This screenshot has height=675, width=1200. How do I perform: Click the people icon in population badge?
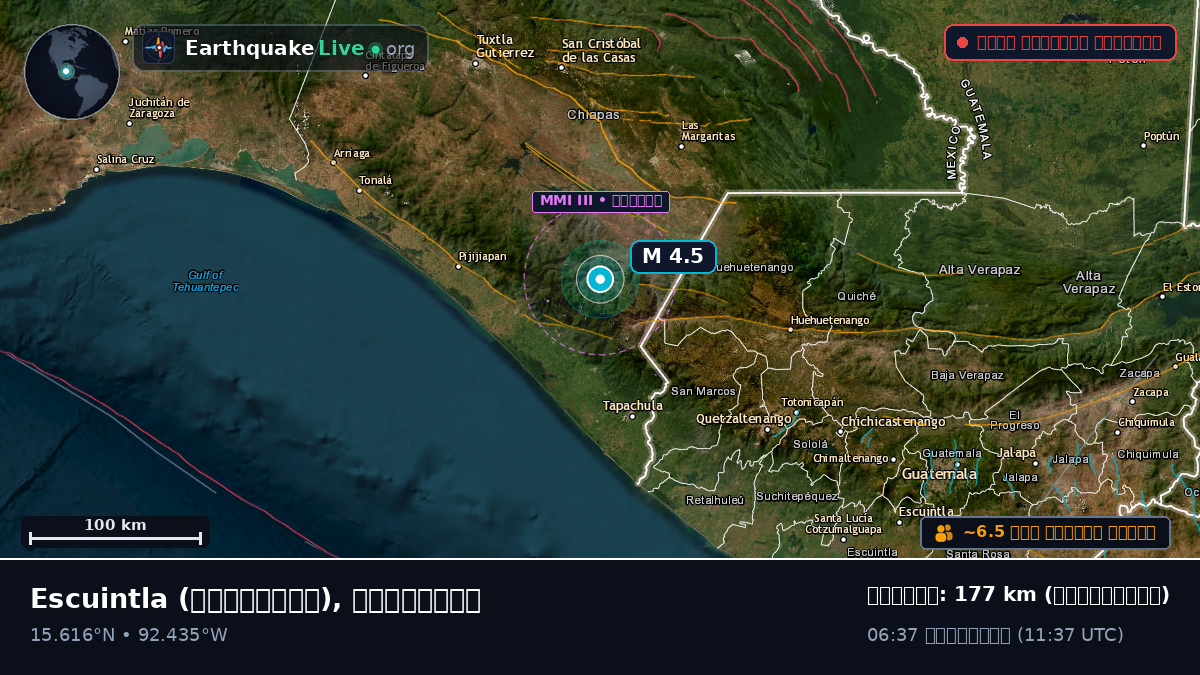945,533
